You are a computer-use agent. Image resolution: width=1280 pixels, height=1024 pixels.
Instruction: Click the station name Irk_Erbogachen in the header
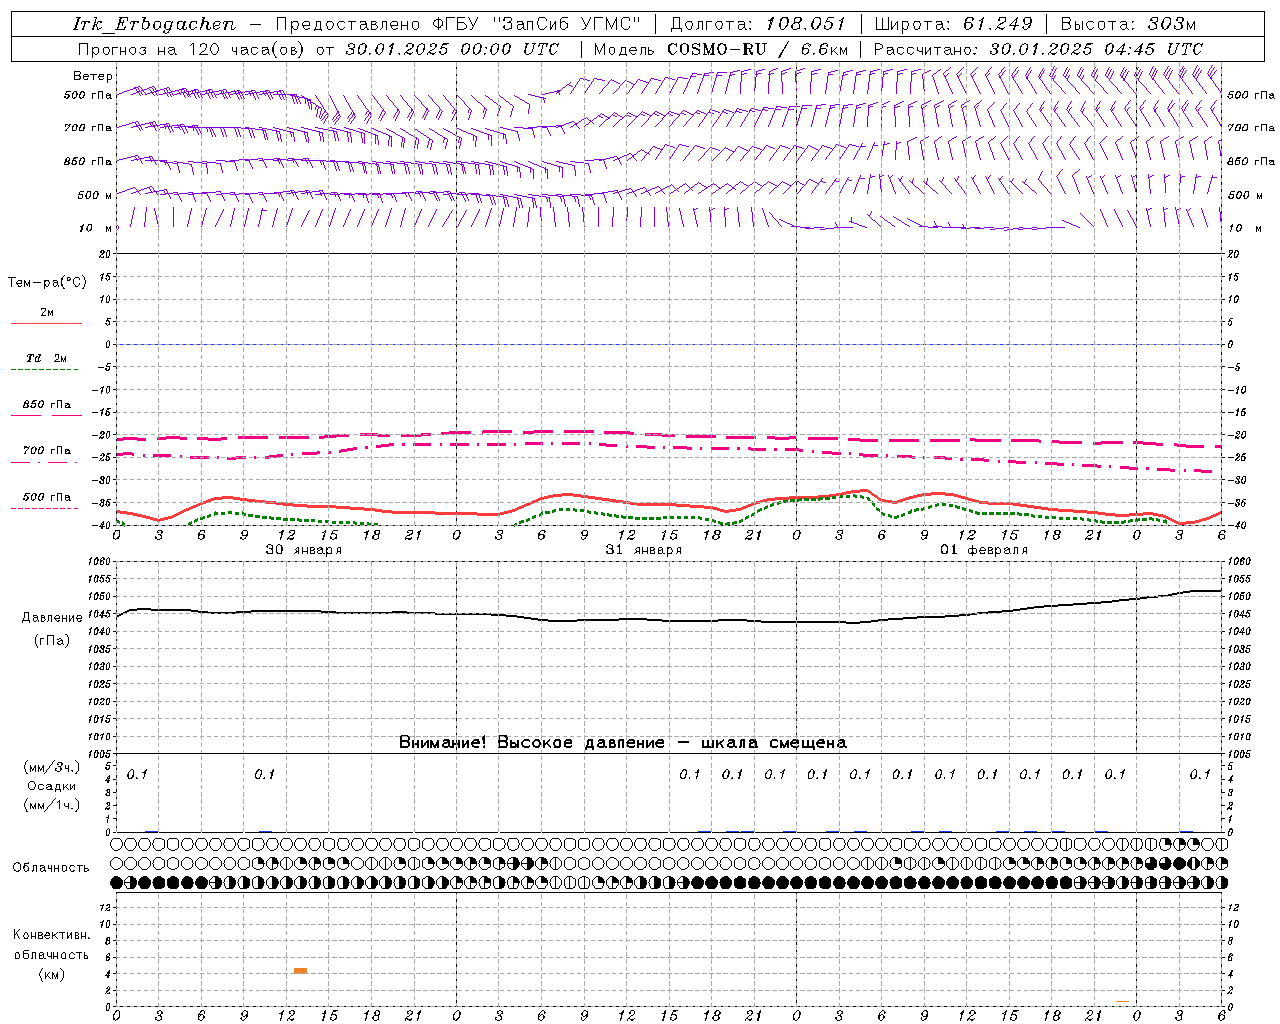coord(154,24)
